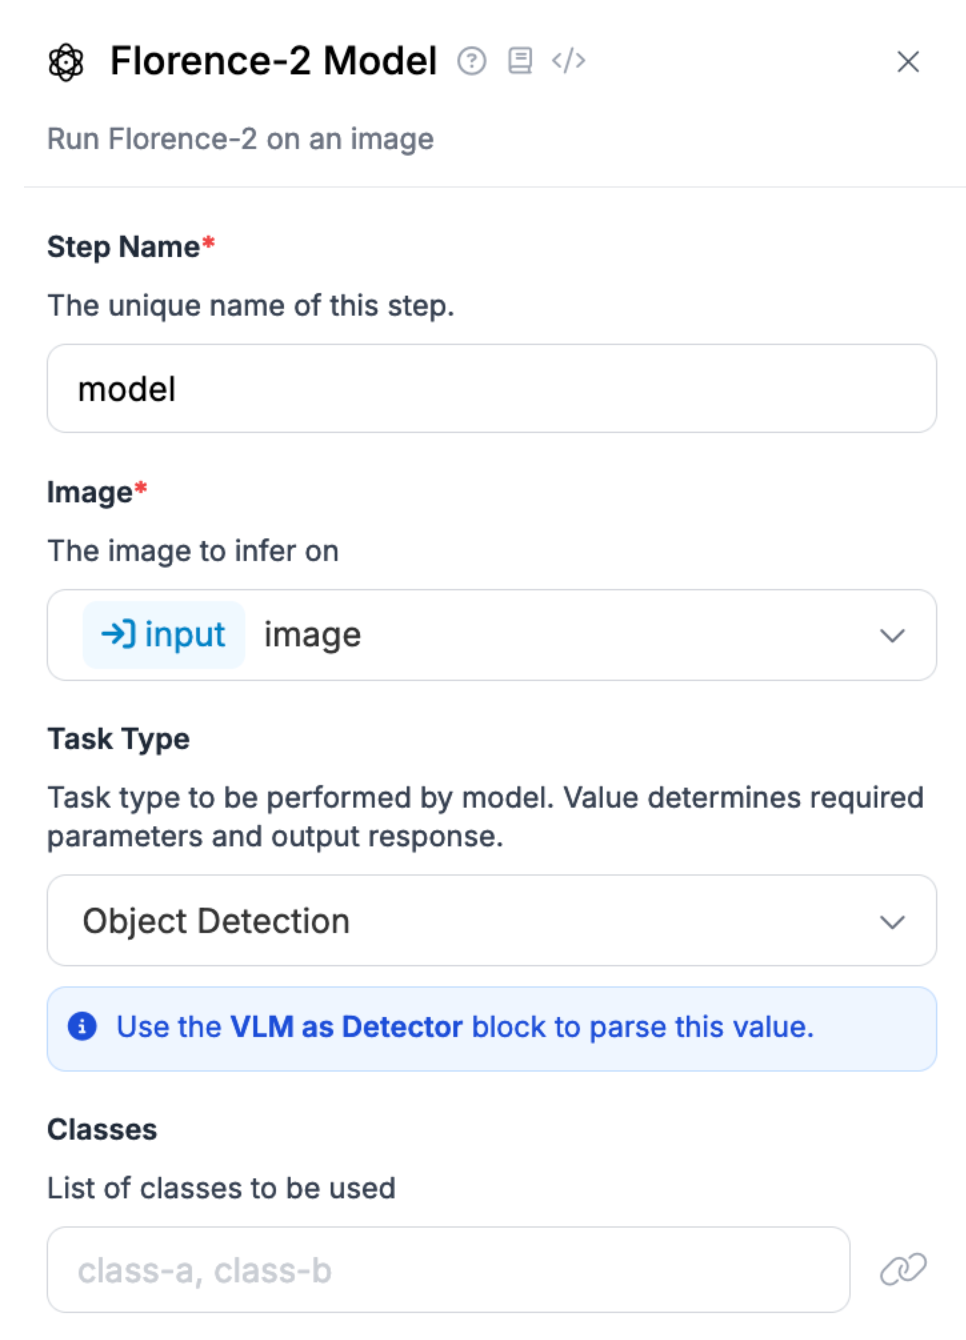Follow the VLM as Detector link
The image size is (966, 1340).
click(x=346, y=1027)
